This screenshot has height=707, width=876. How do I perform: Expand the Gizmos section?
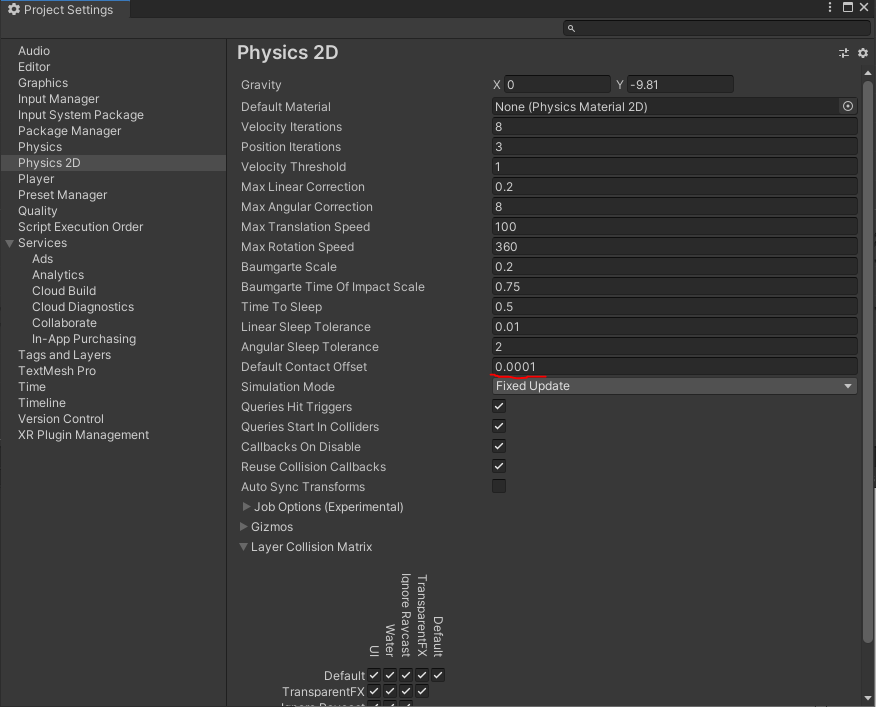tap(244, 526)
